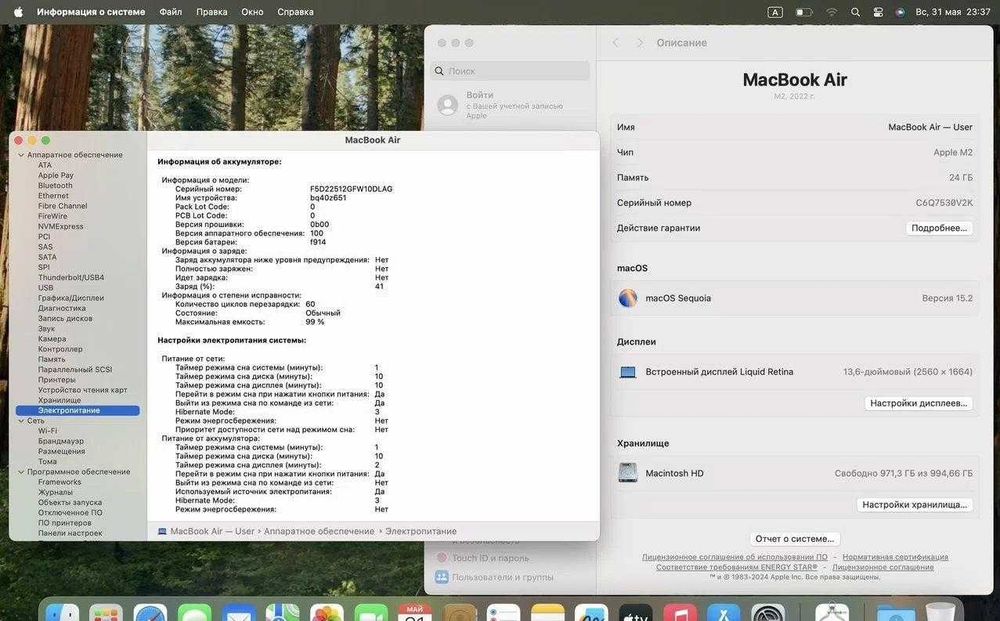The width and height of the screenshot is (1000, 621).
Task: Select the highlighted Электропитание tree item
Action: [78, 411]
